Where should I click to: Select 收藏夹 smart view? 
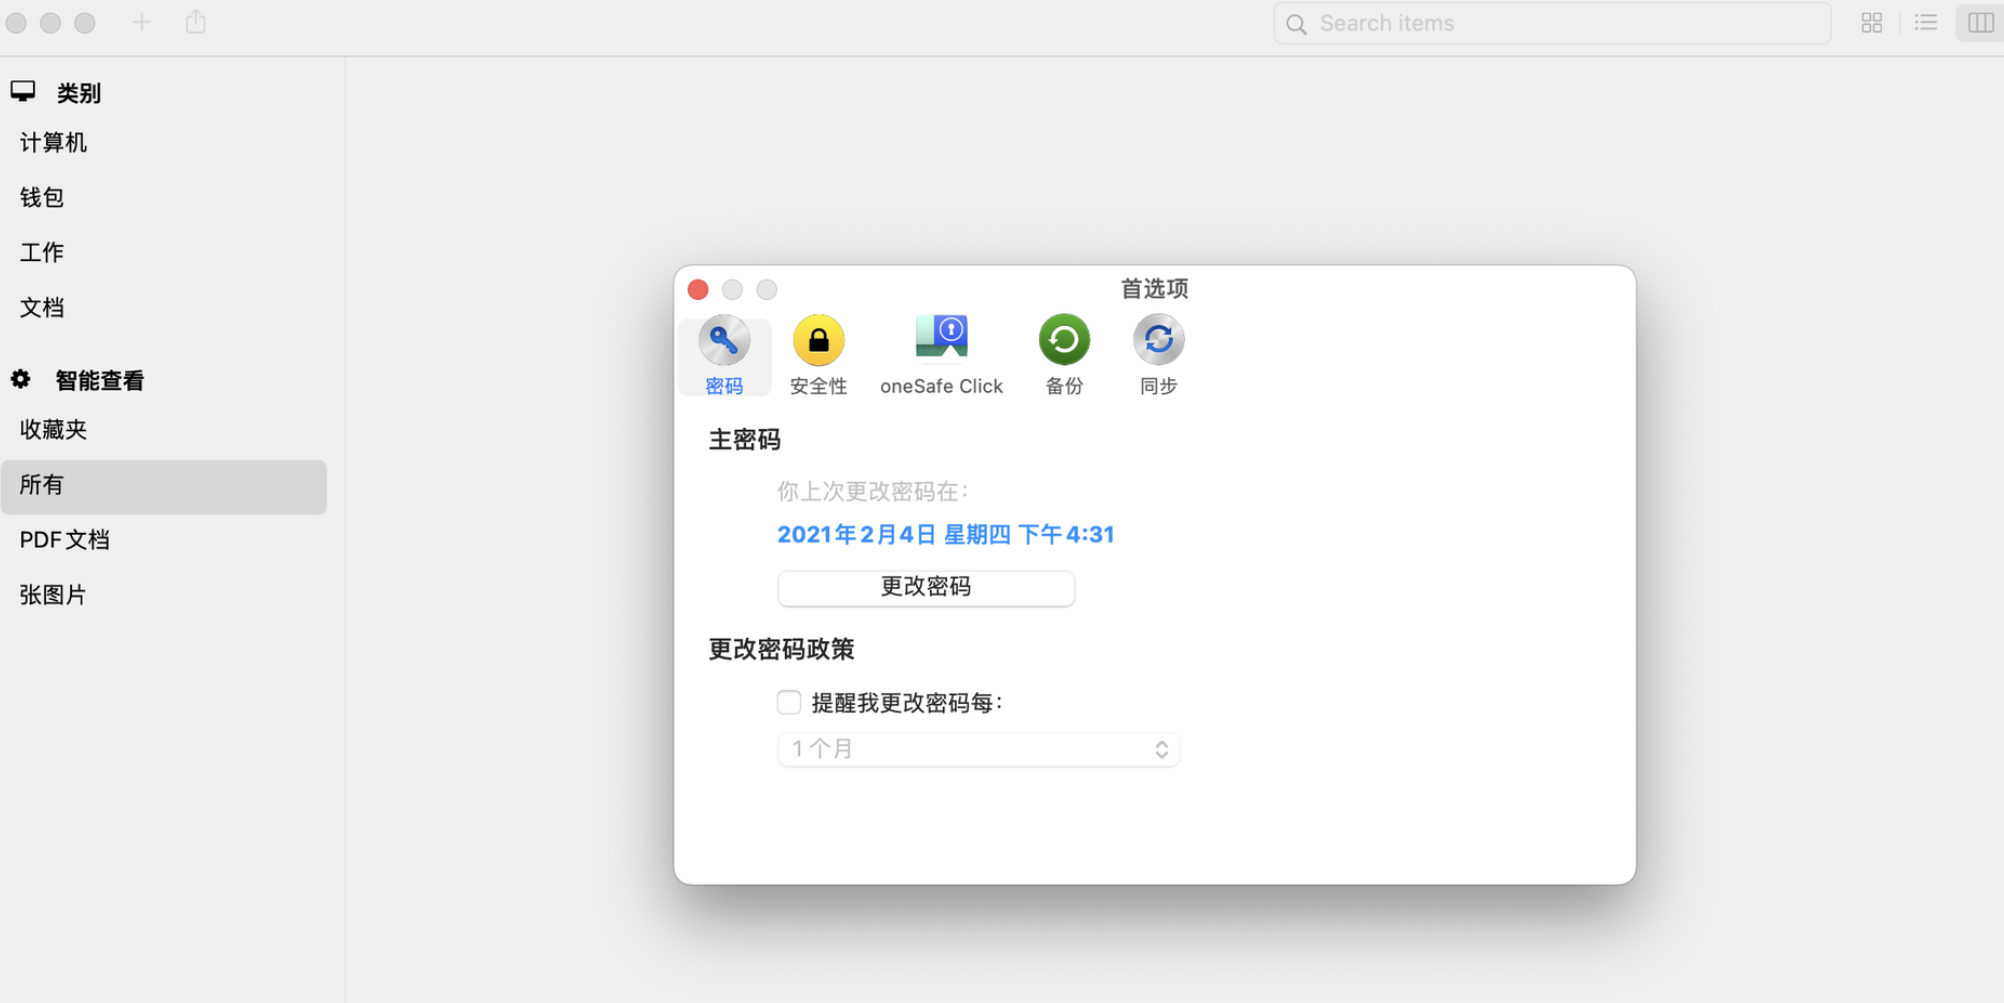click(x=53, y=429)
